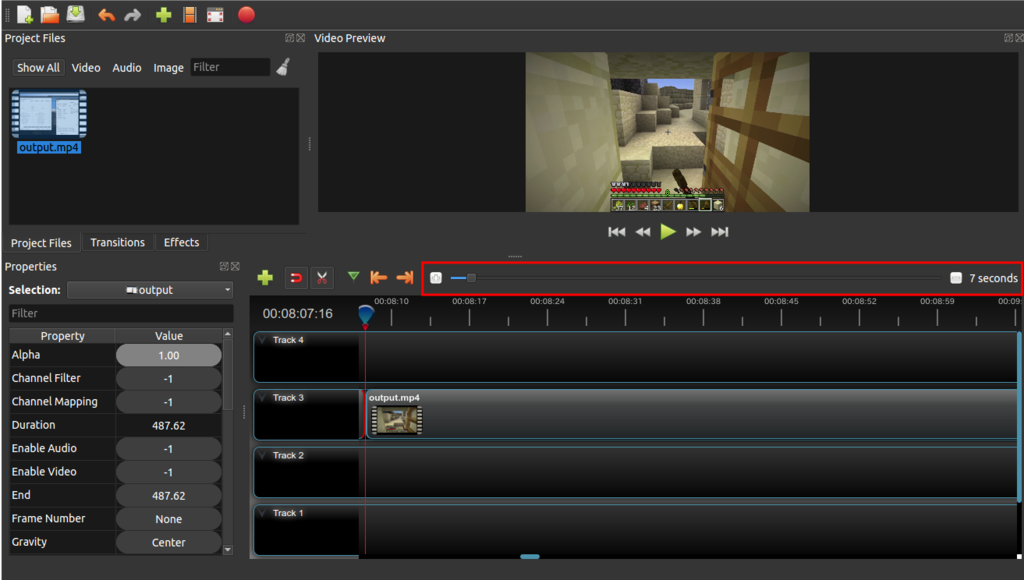Viewport: 1024px width, 580px height.
Task: Click the Duration value 487.62
Action: 168,426
